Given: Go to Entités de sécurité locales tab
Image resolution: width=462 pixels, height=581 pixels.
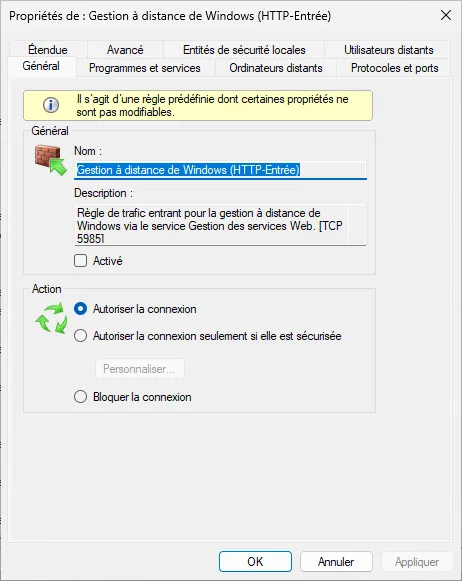Looking at the screenshot, I should (244, 50).
